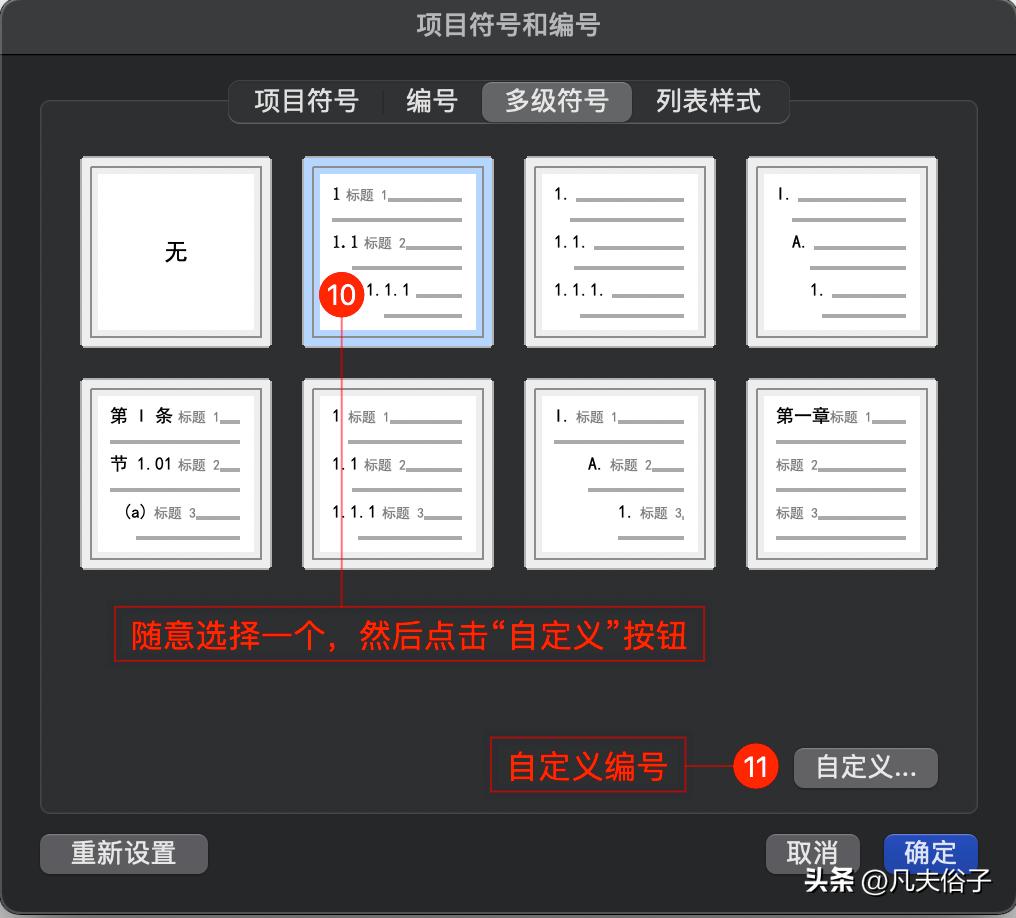Pick the 'I. / A. / 1.' outline style
The height and width of the screenshot is (918, 1016).
click(841, 251)
